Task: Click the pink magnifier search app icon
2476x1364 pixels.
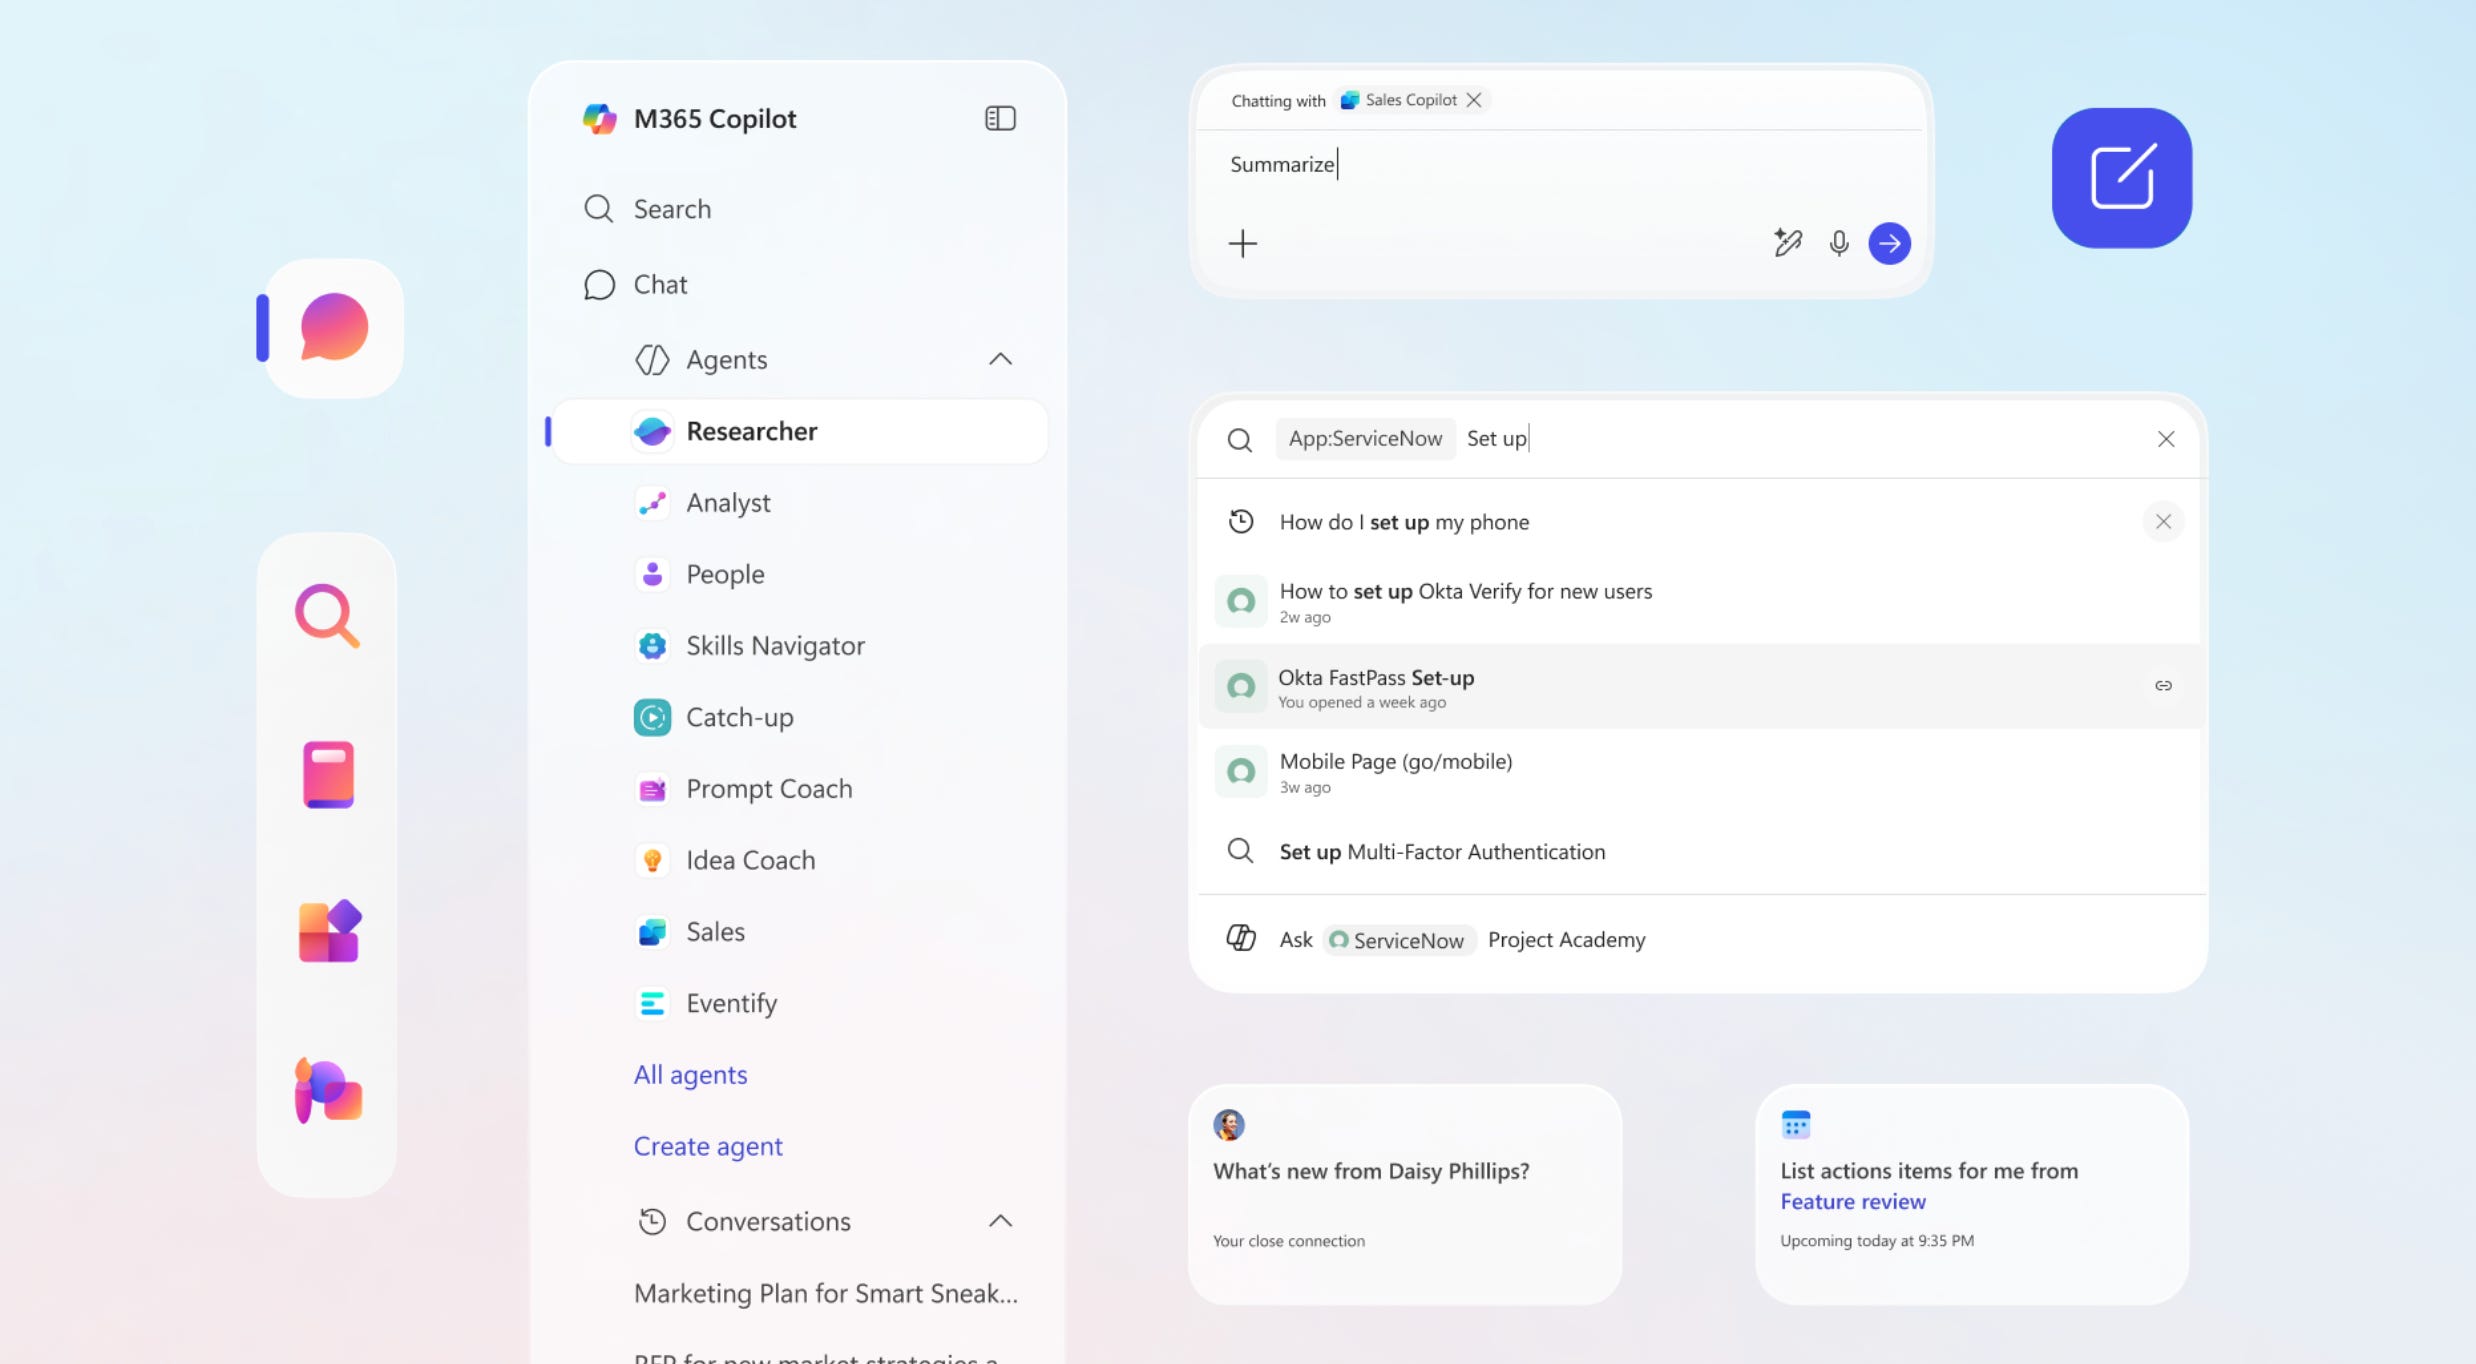Action: pos(327,615)
